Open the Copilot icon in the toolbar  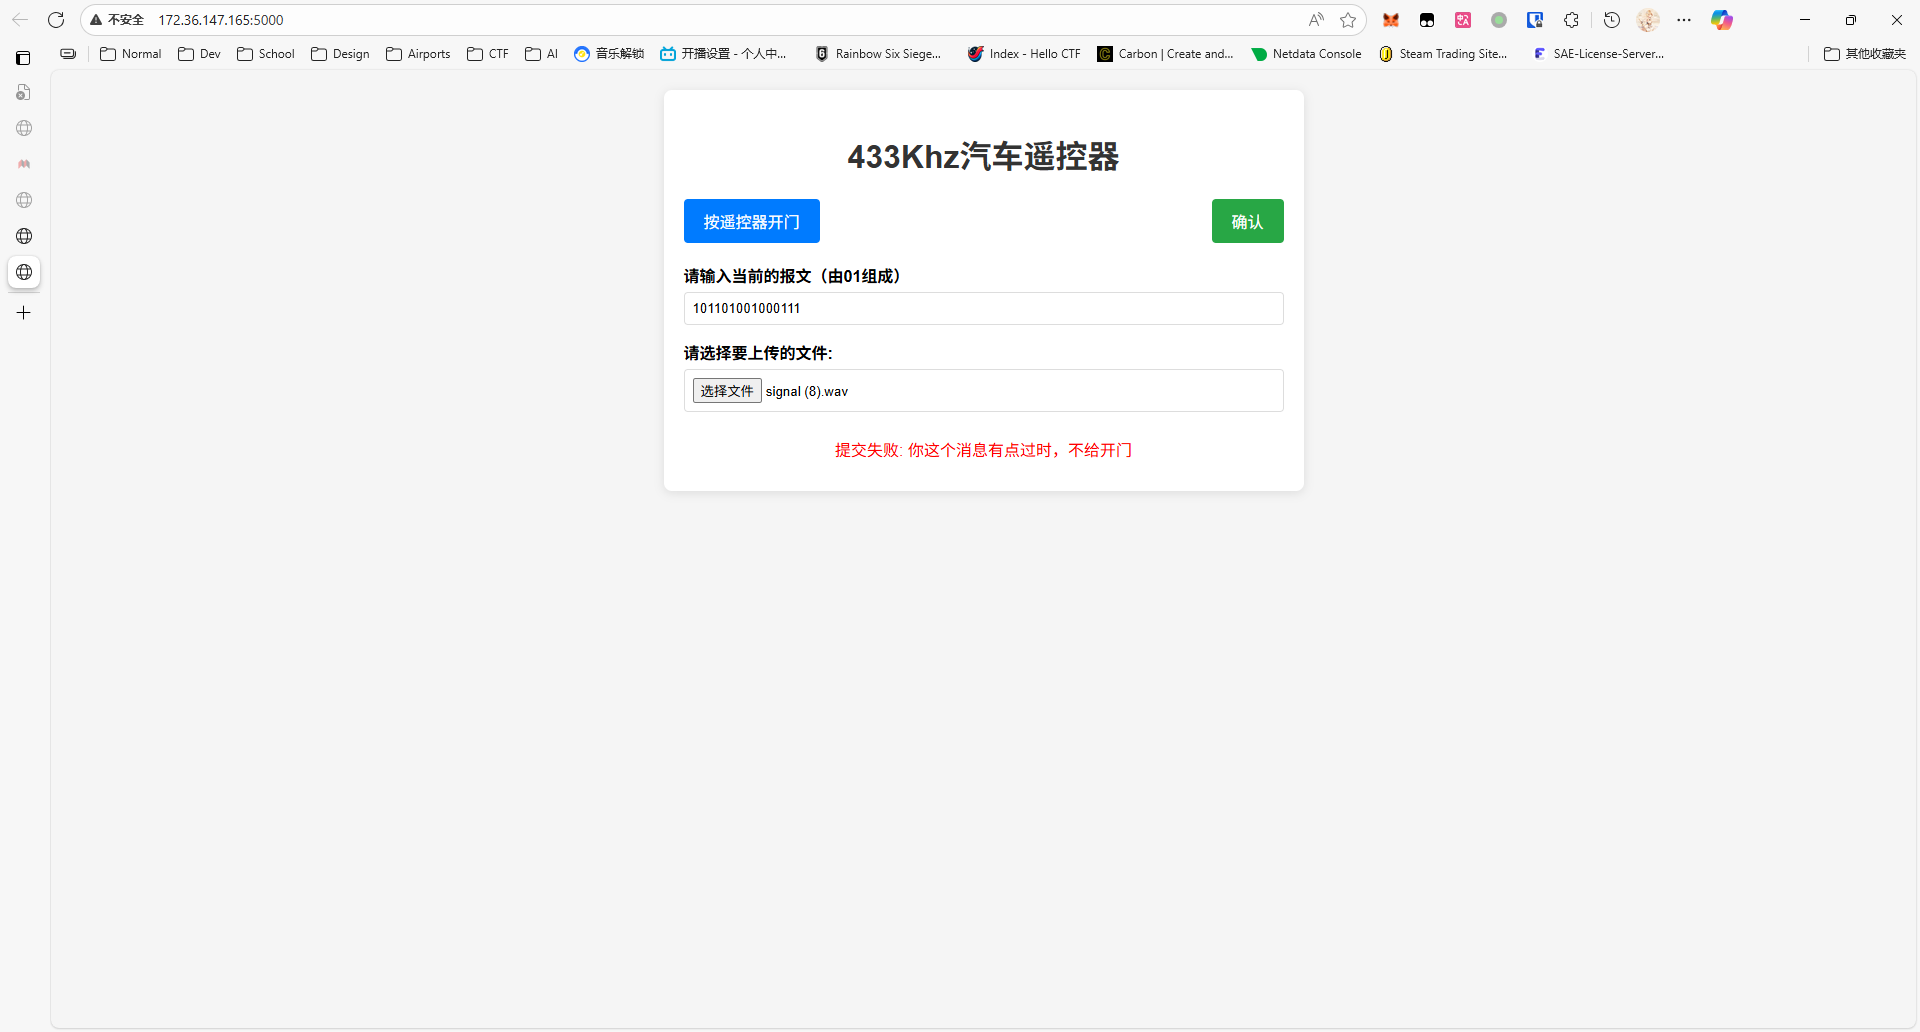pyautogui.click(x=1721, y=20)
